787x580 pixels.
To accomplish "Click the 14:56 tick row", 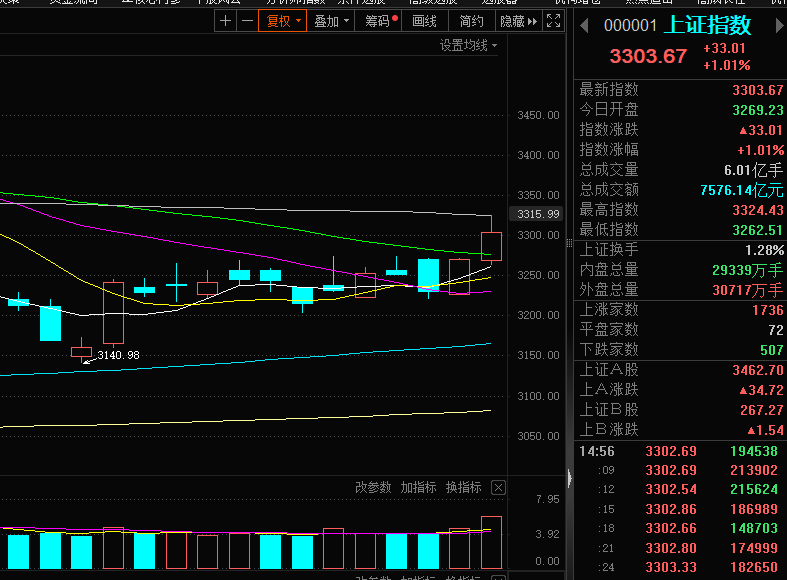I will [x=679, y=451].
